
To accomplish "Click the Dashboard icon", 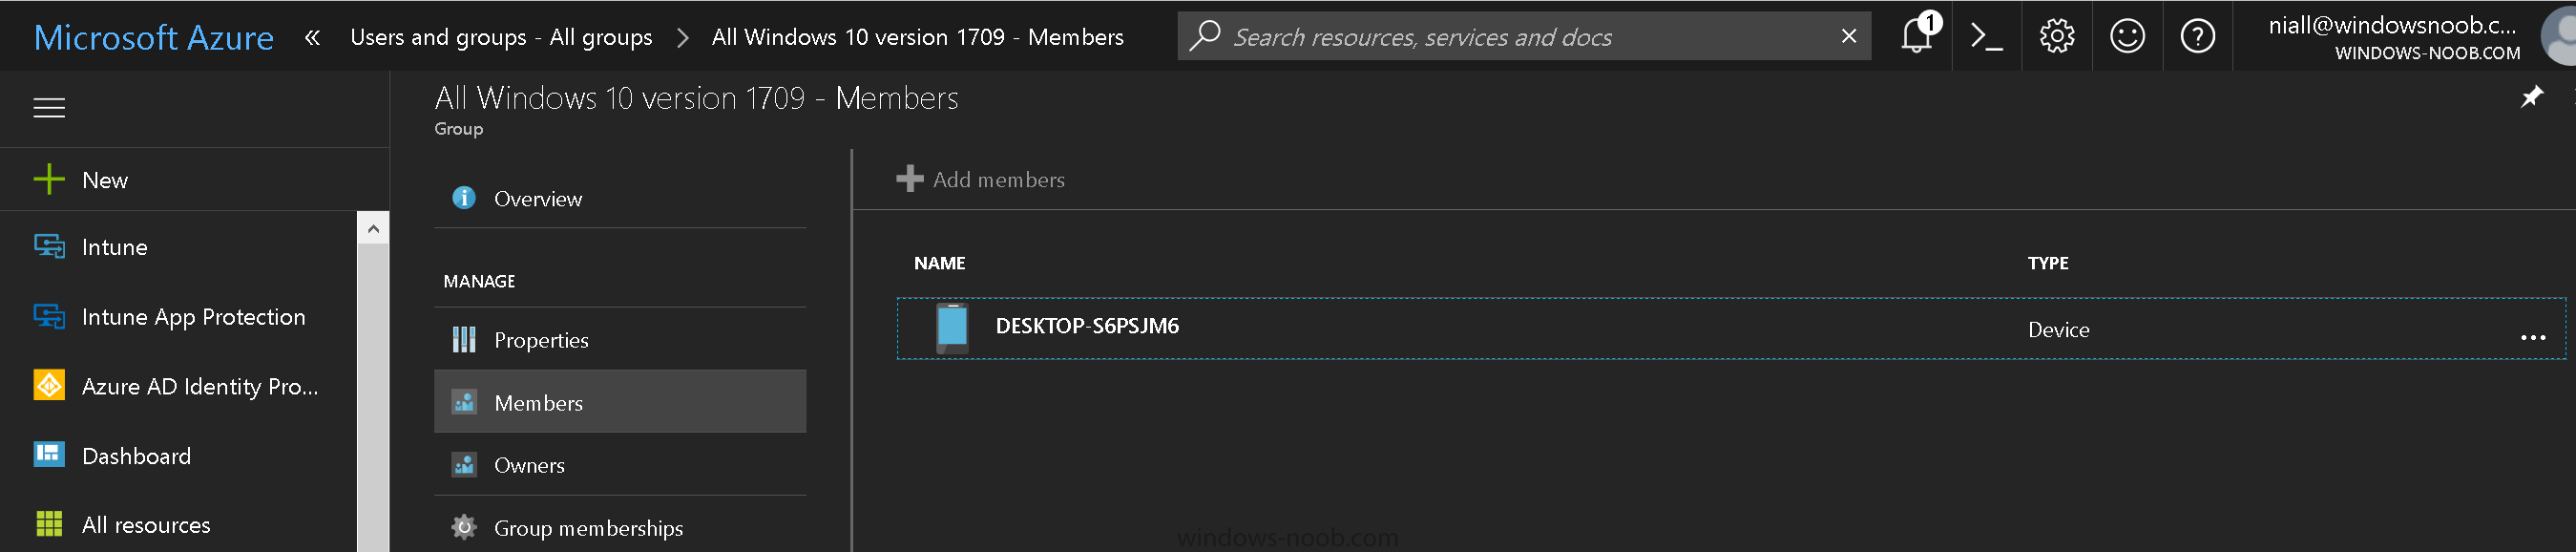I will [49, 456].
